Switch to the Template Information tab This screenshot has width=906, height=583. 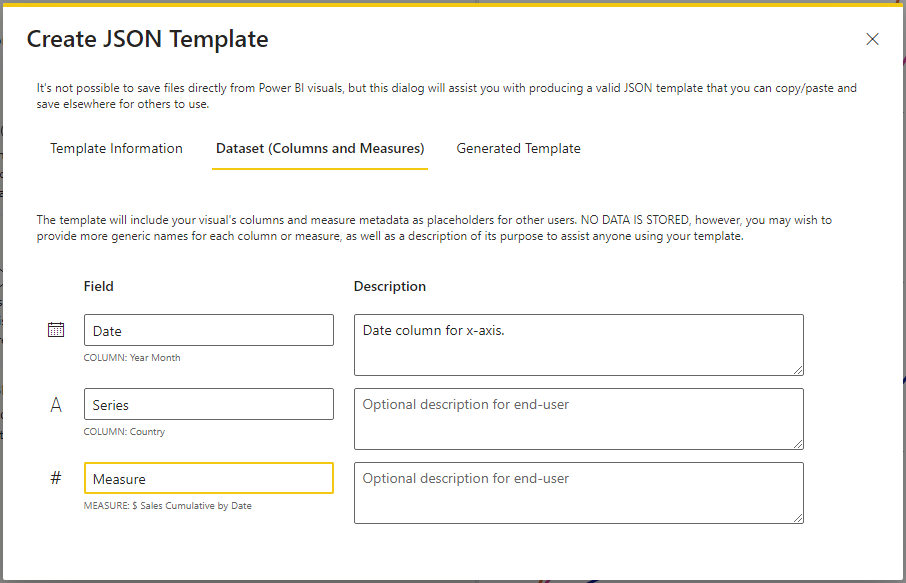coord(116,148)
